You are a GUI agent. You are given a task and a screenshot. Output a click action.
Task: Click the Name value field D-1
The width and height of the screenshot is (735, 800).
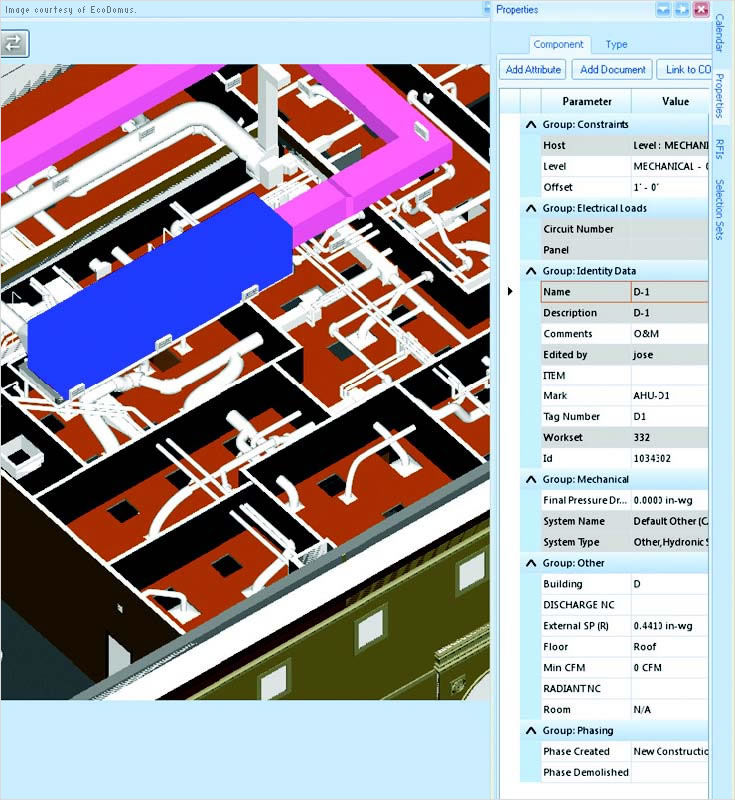point(668,292)
